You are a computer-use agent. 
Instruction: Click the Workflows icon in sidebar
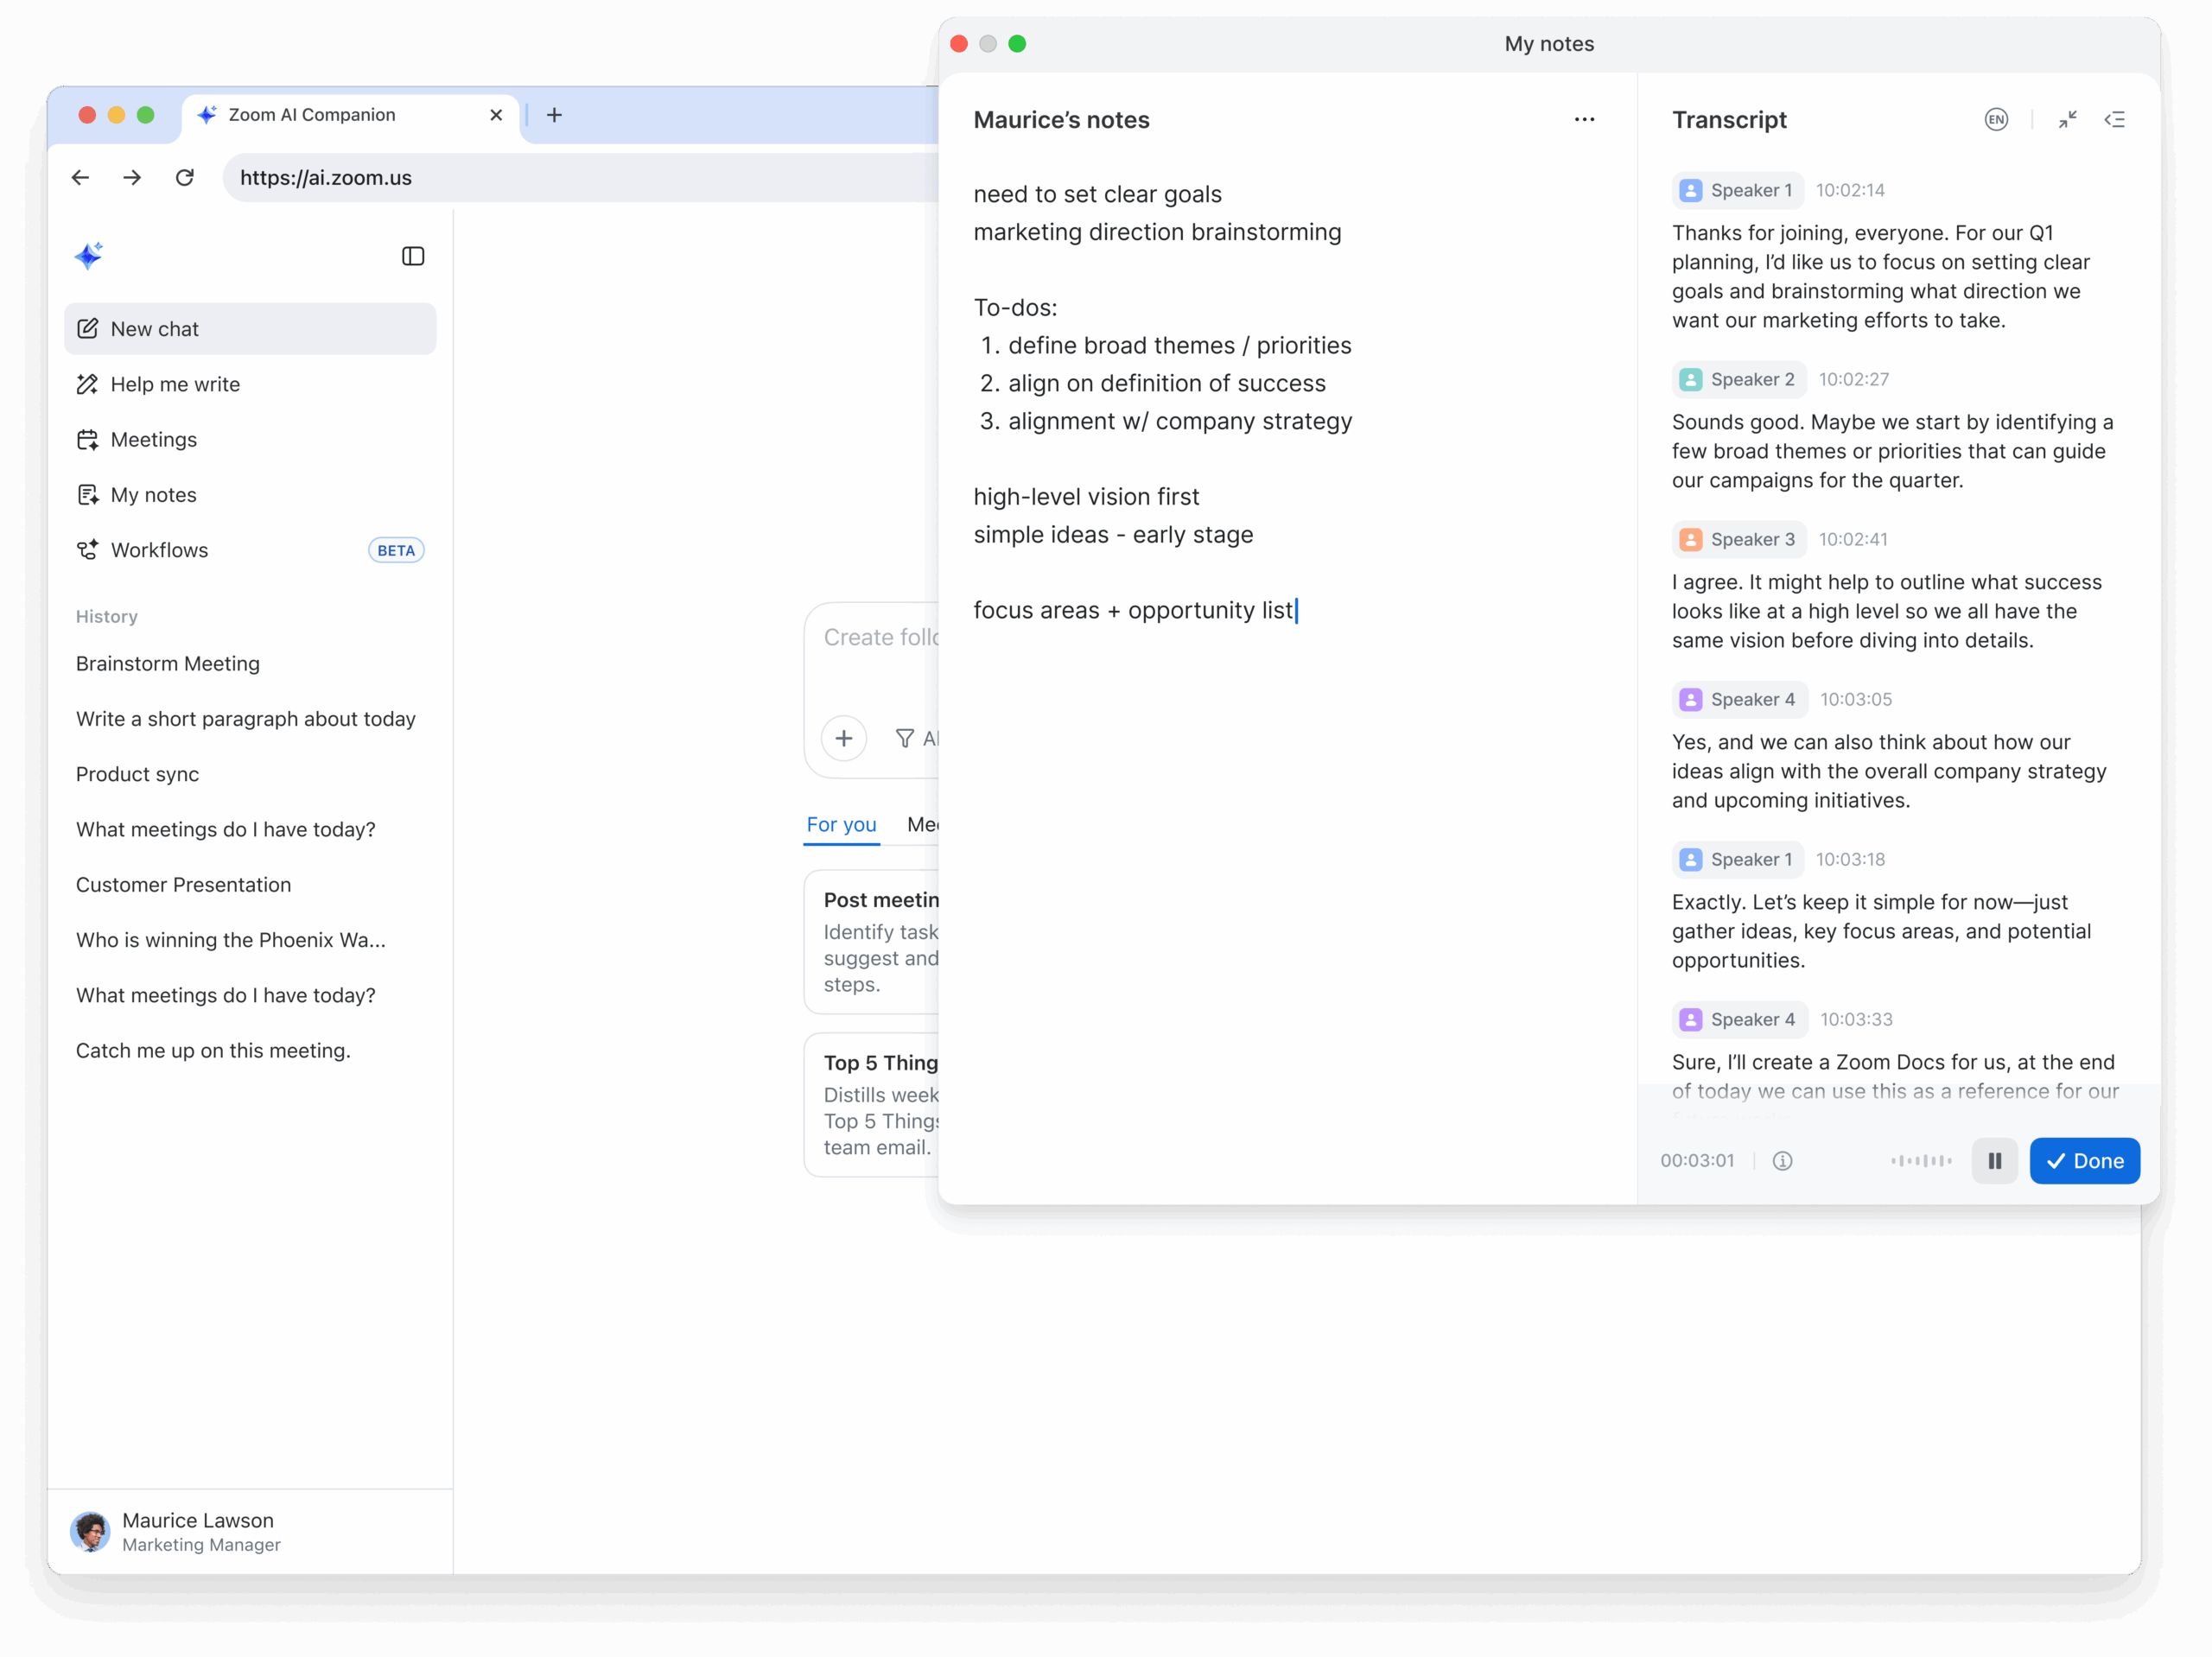click(88, 550)
